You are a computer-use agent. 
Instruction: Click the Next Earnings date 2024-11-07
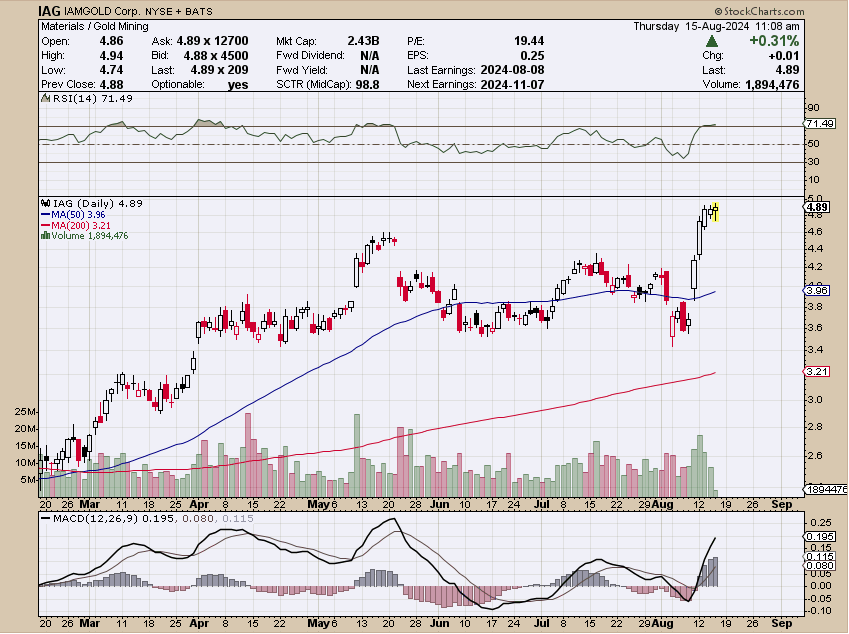pos(512,84)
